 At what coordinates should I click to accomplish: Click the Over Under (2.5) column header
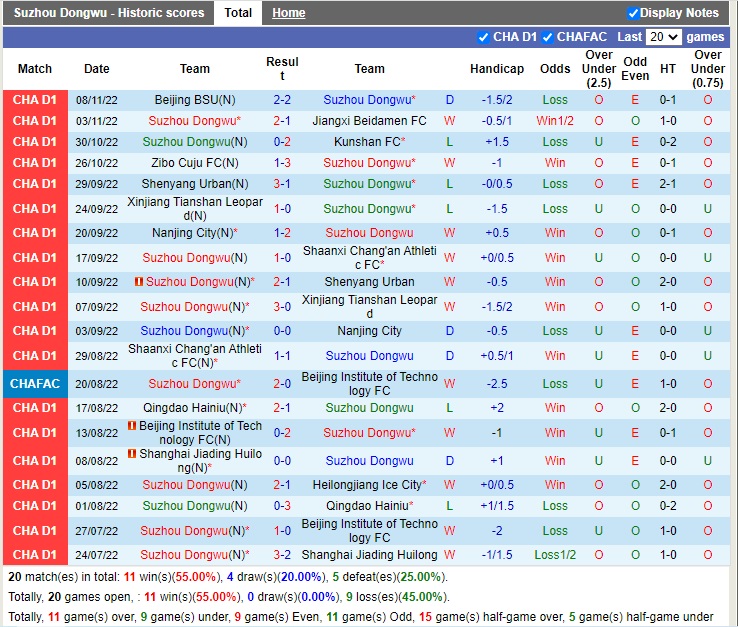(599, 69)
